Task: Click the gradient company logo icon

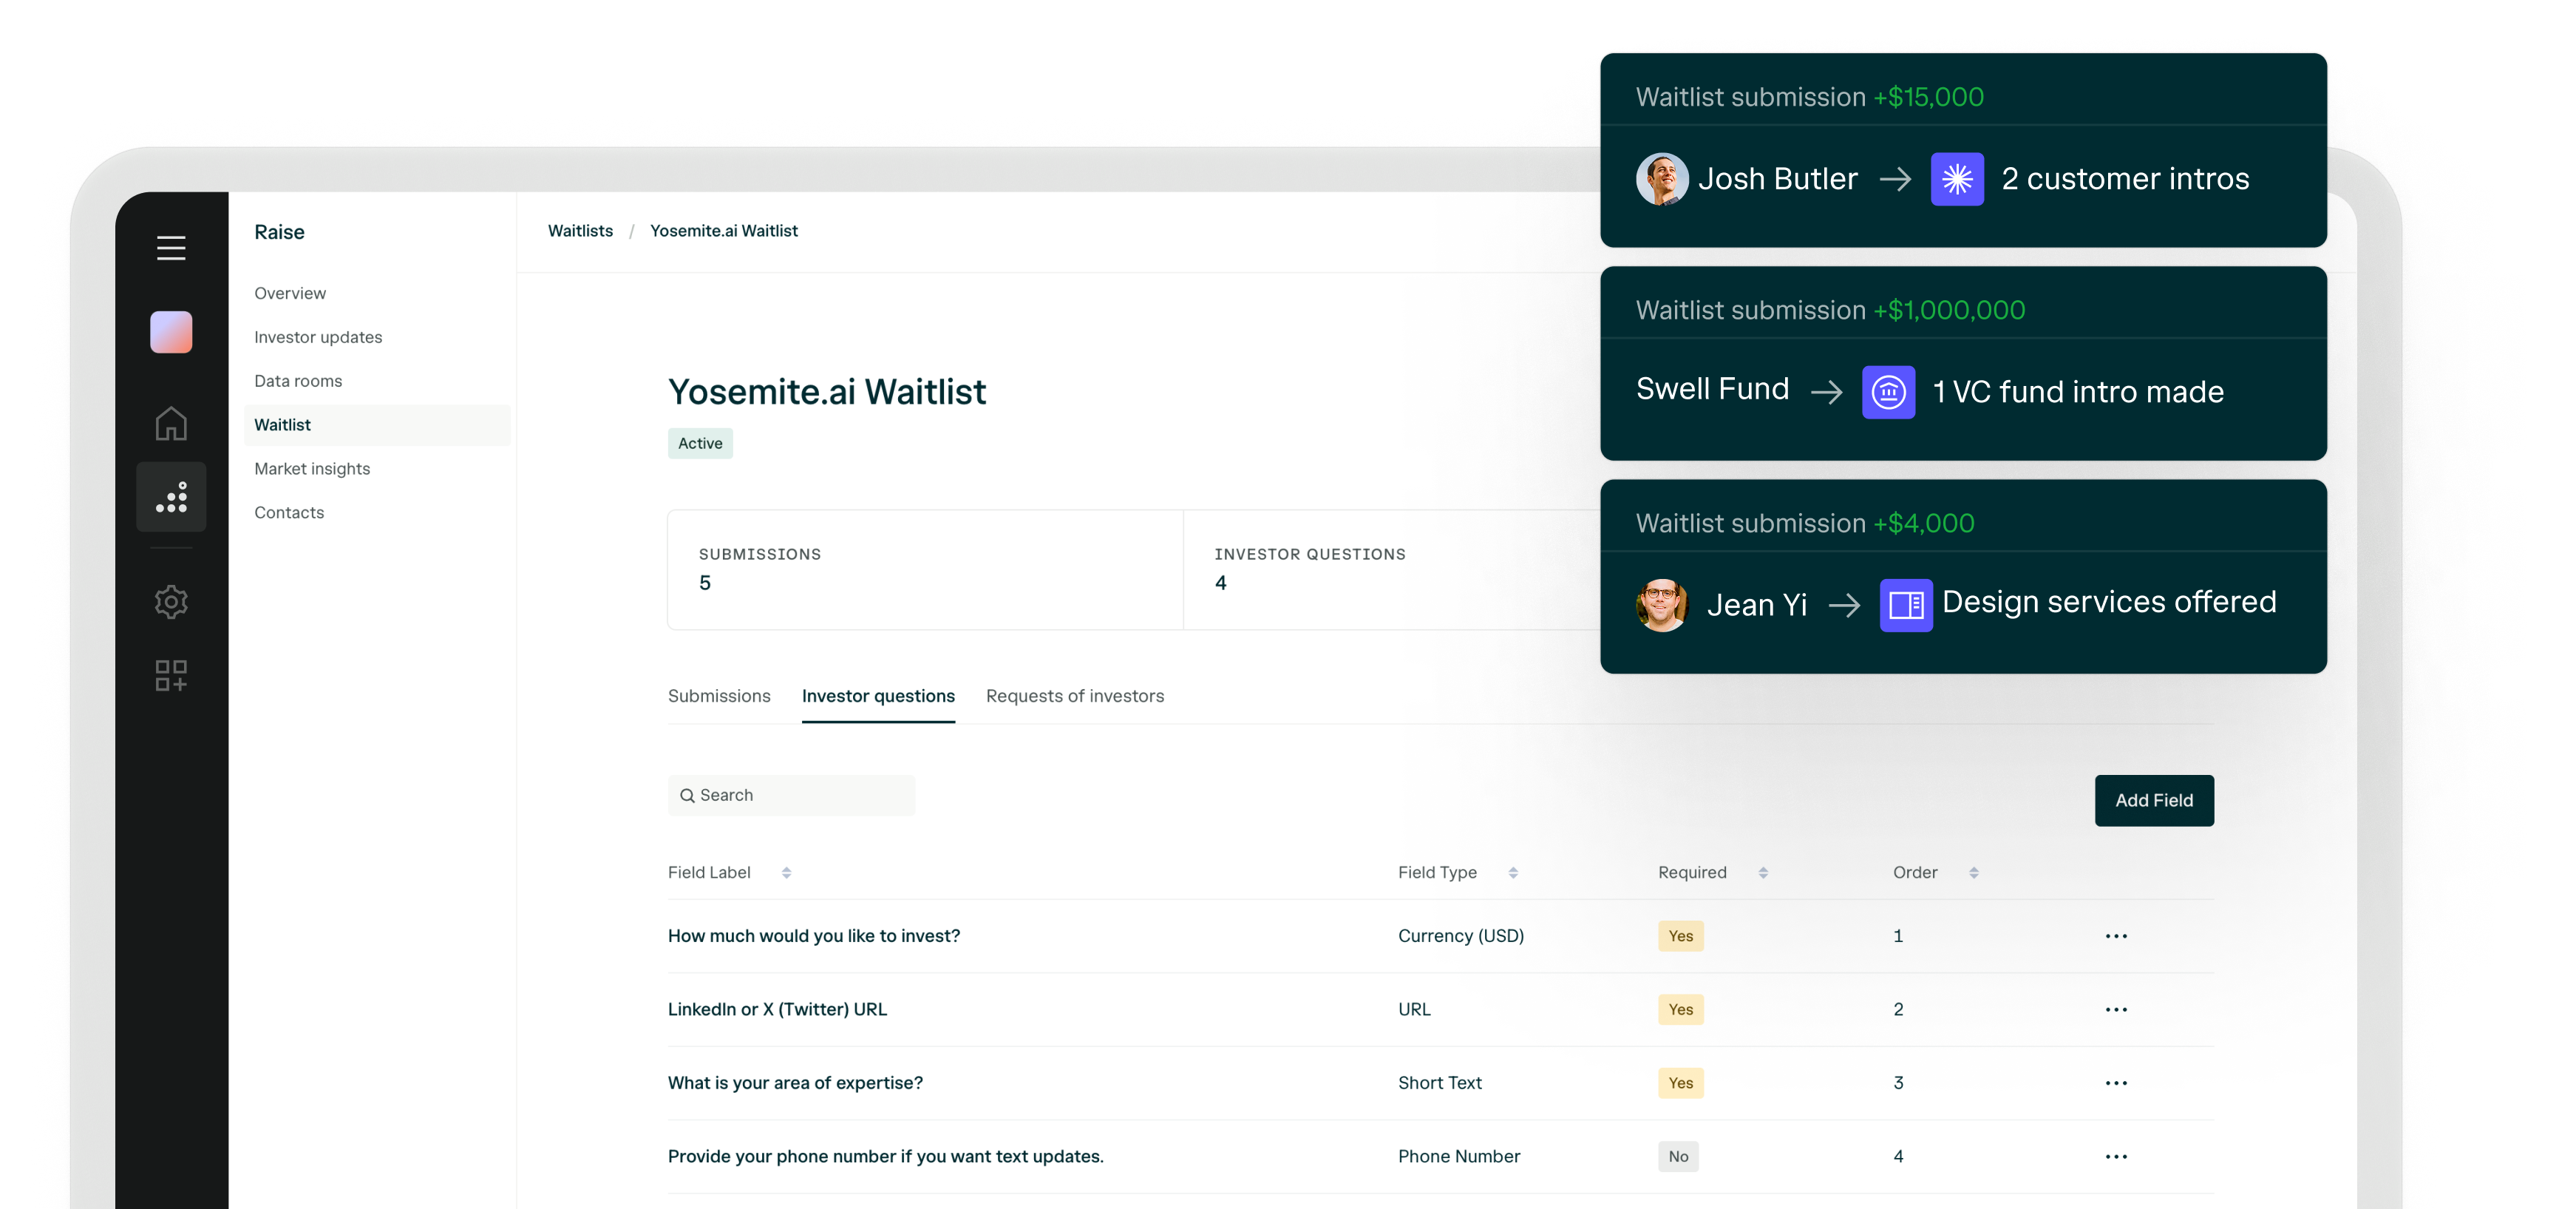Action: coord(171,332)
